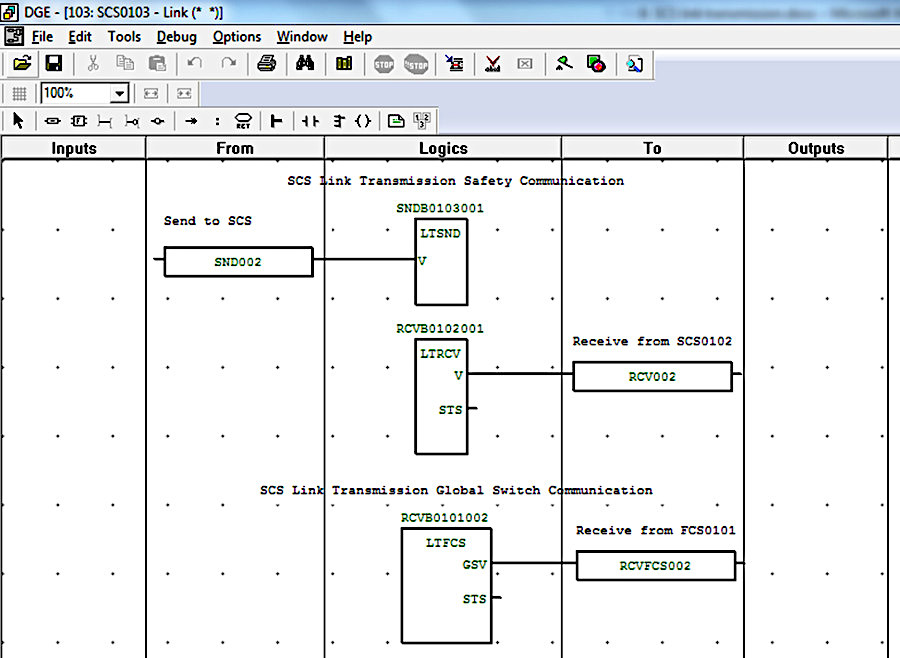The width and height of the screenshot is (900, 658).
Task: Open the Debug menu
Action: coord(176,37)
